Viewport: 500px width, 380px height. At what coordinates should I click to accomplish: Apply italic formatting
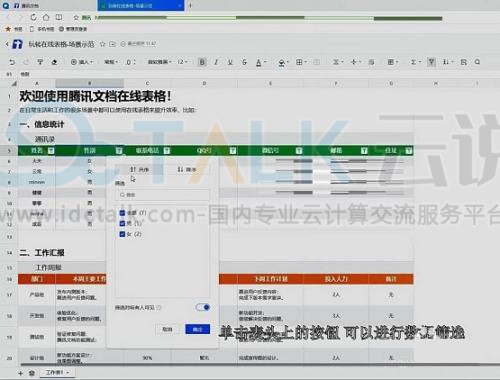coord(216,62)
